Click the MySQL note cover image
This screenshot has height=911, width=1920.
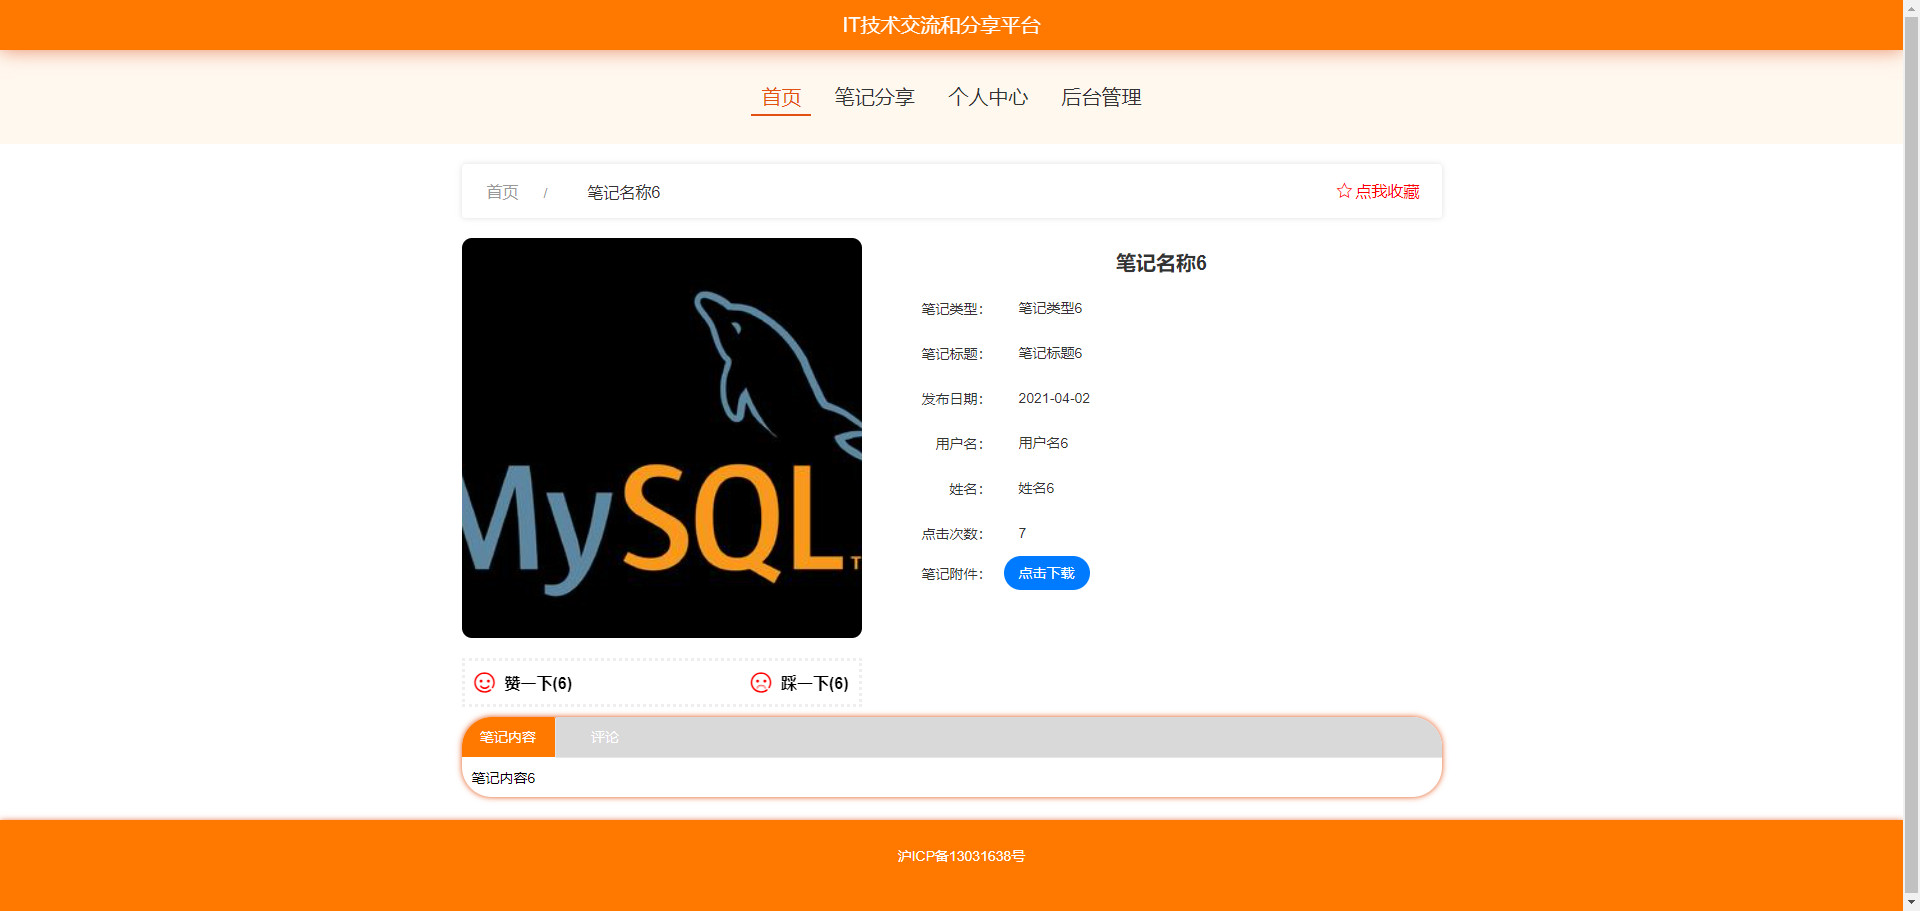[x=662, y=438]
